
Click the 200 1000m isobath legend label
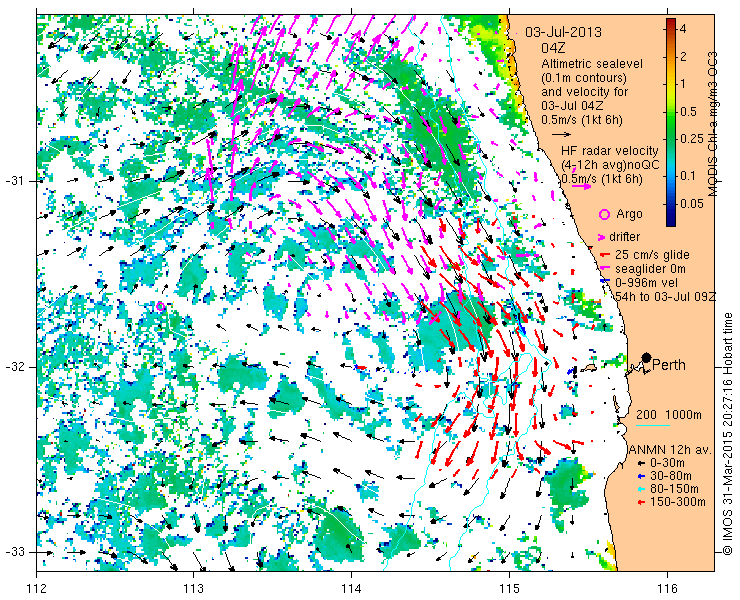click(x=669, y=415)
